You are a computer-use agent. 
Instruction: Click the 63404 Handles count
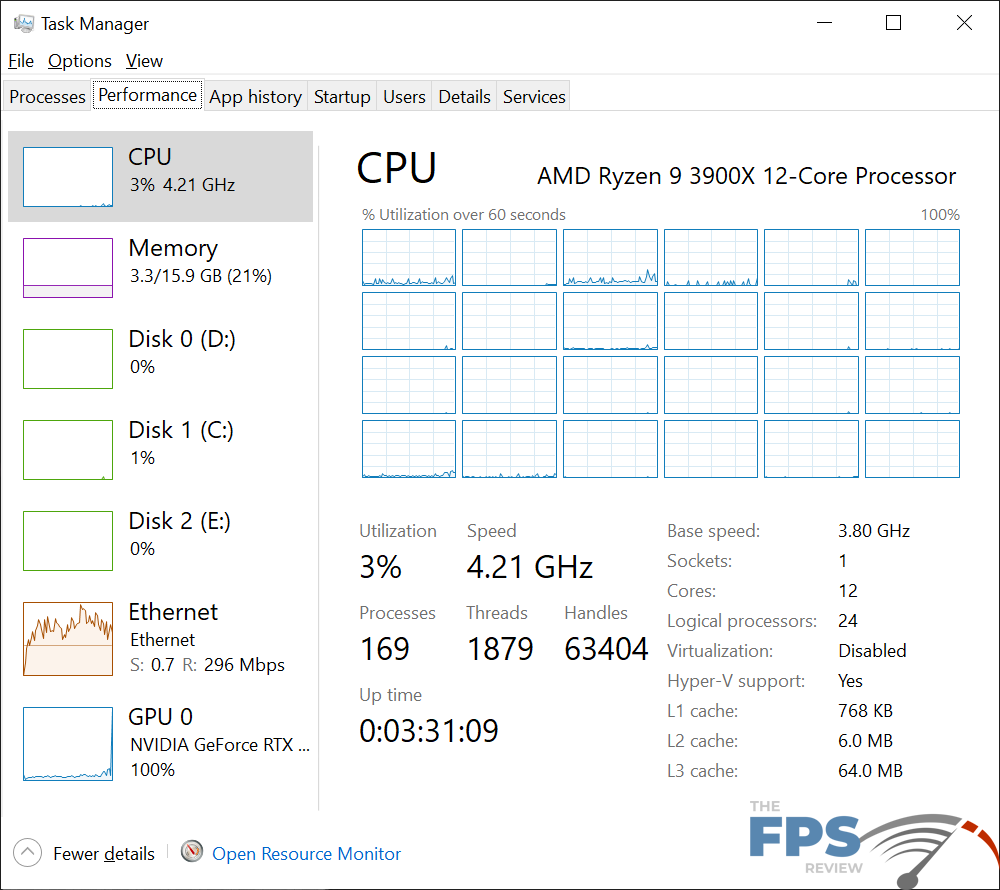606,649
